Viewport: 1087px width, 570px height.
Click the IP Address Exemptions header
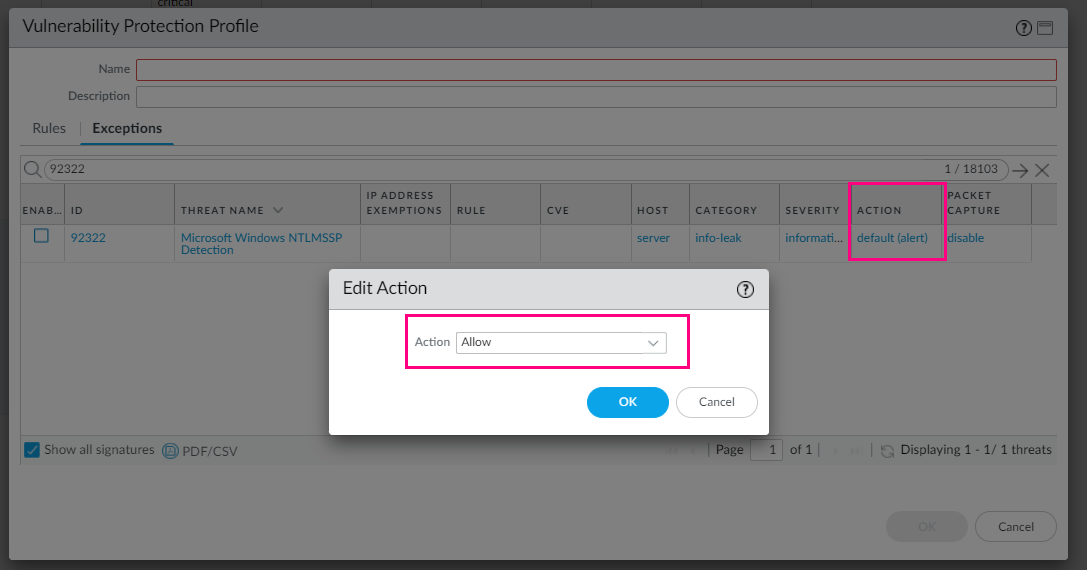tap(406, 204)
